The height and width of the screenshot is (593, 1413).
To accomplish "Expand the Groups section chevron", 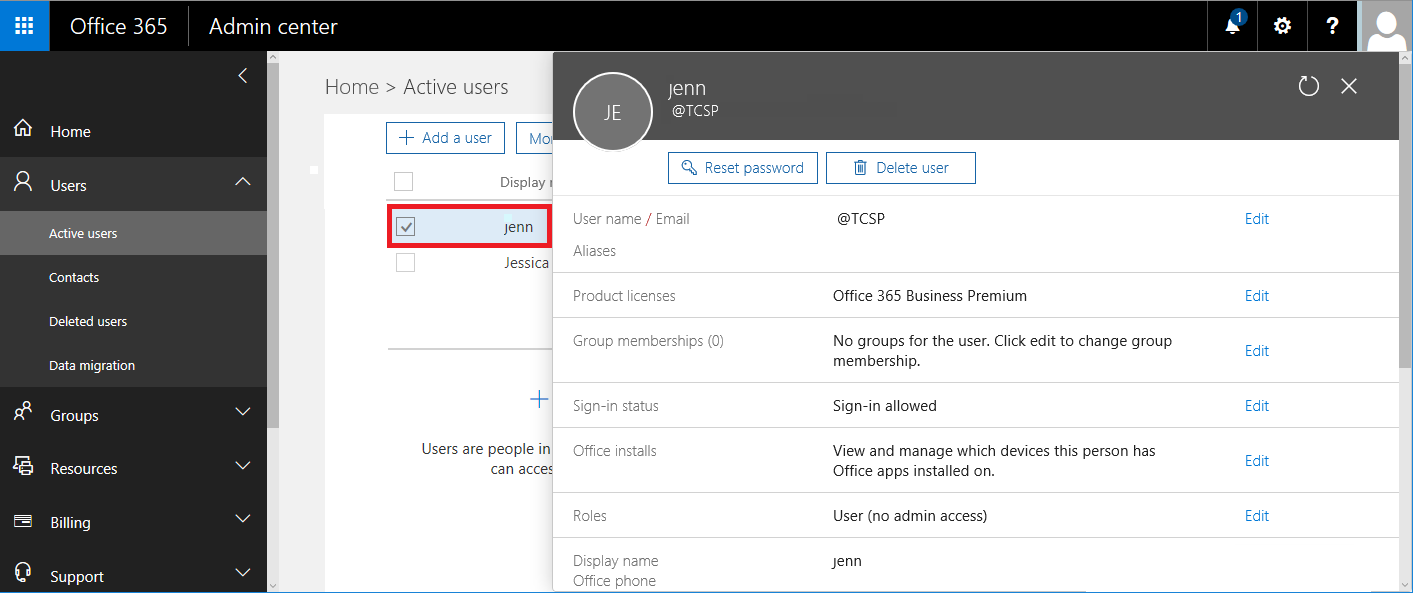I will (242, 412).
